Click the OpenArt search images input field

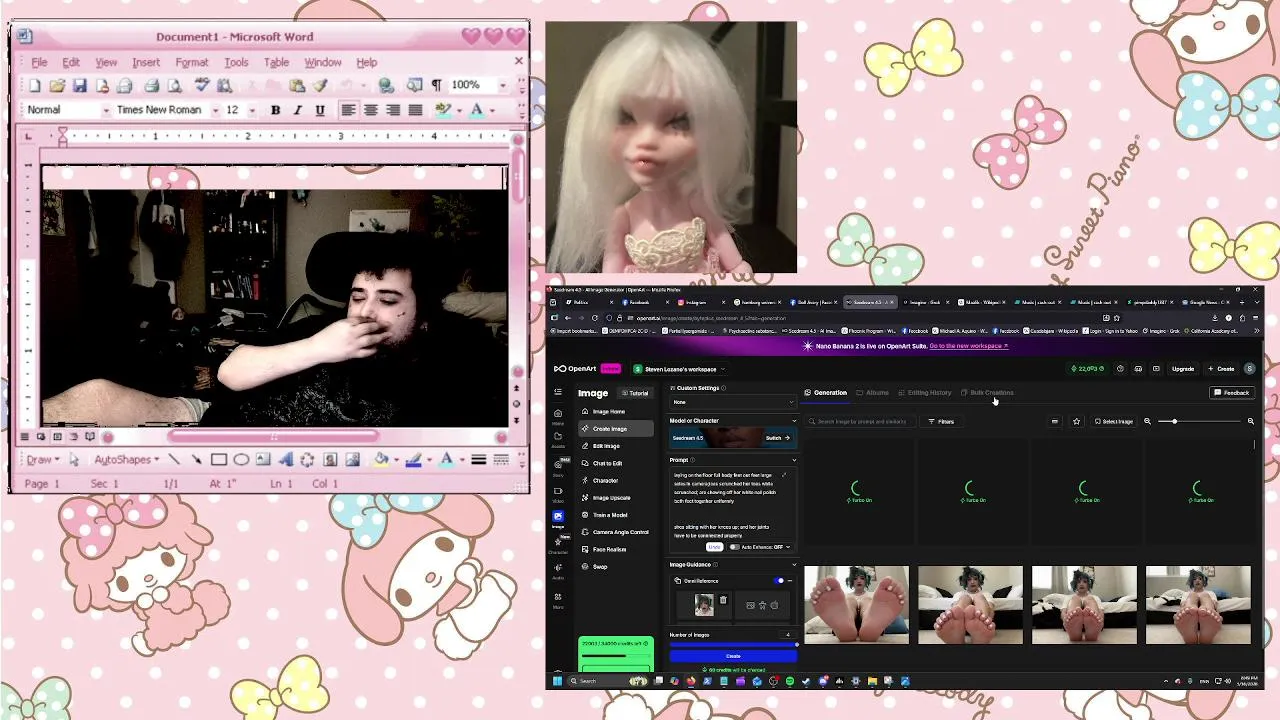coord(862,421)
